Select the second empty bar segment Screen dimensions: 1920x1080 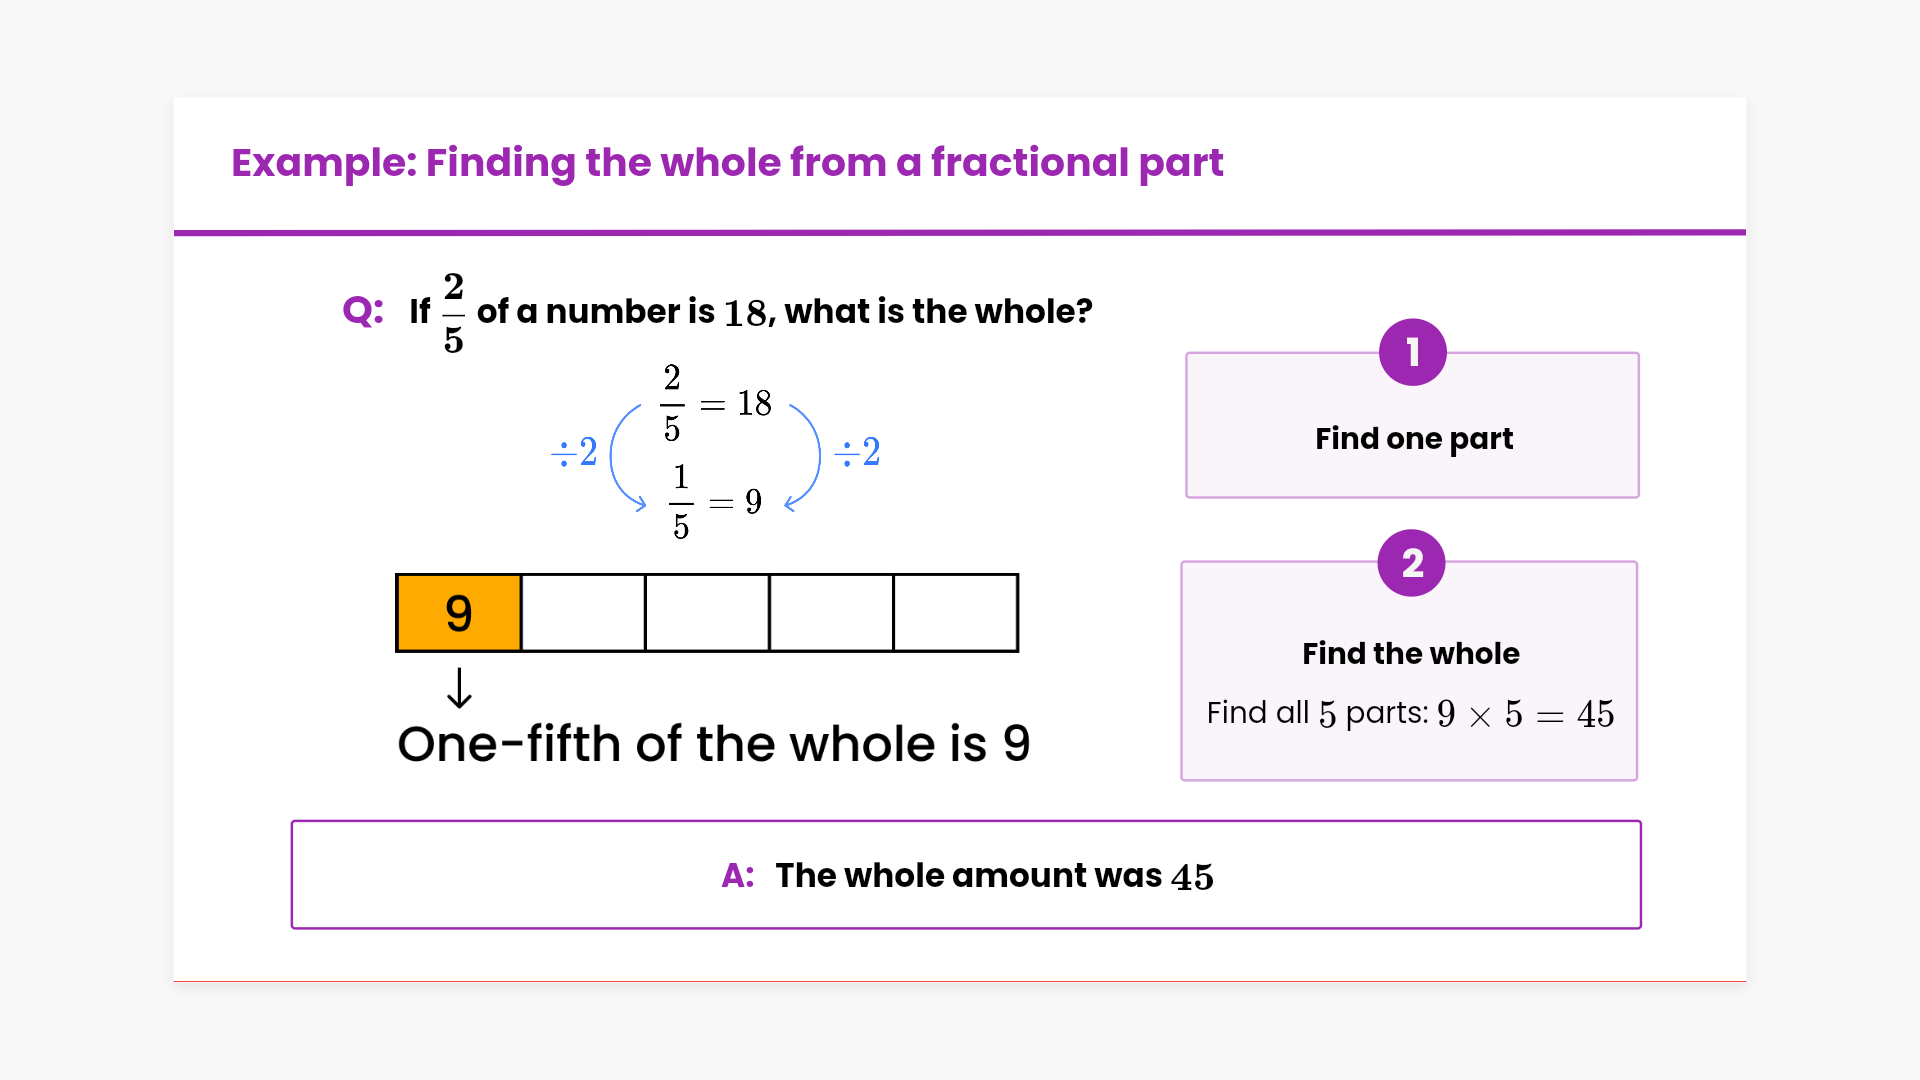pyautogui.click(x=583, y=613)
